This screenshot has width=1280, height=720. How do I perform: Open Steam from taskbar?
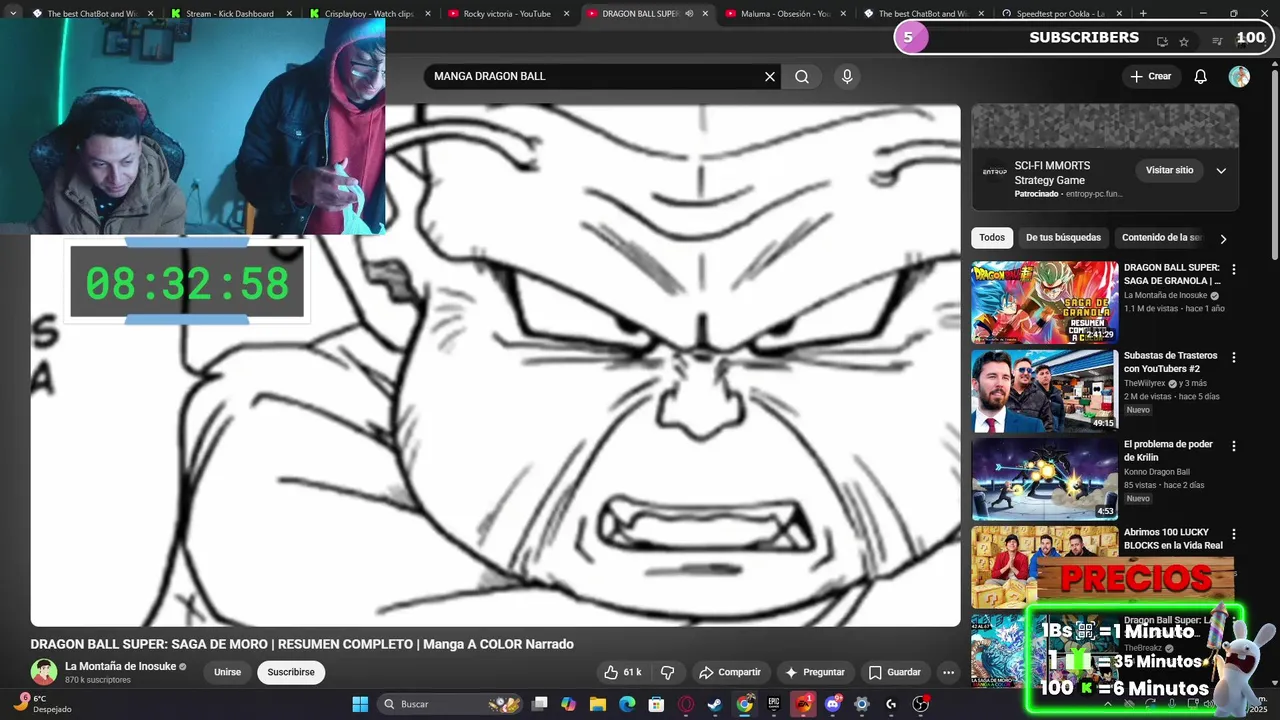click(715, 704)
